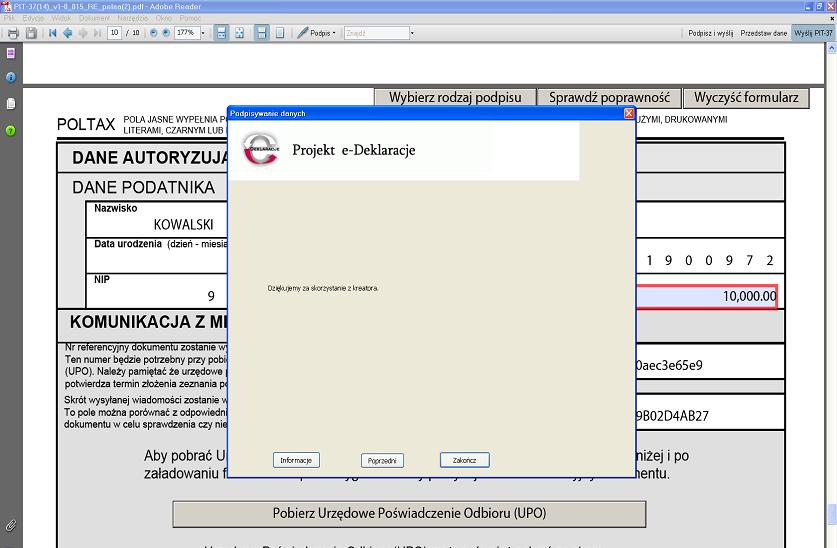The height and width of the screenshot is (548, 837).
Task: Click the DANE PODATNIKA heading
Action: pyautogui.click(x=144, y=187)
